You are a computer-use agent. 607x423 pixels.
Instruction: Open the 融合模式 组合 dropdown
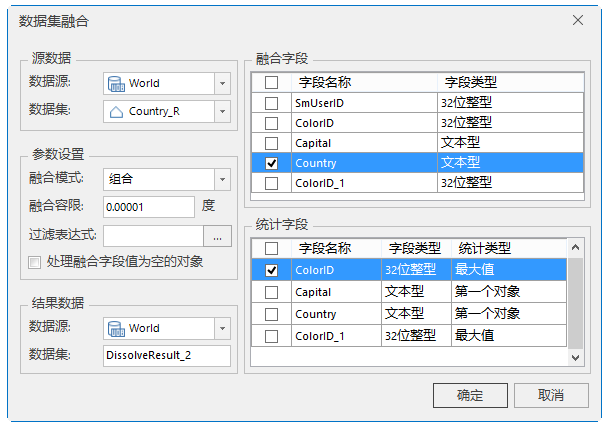[223, 180]
